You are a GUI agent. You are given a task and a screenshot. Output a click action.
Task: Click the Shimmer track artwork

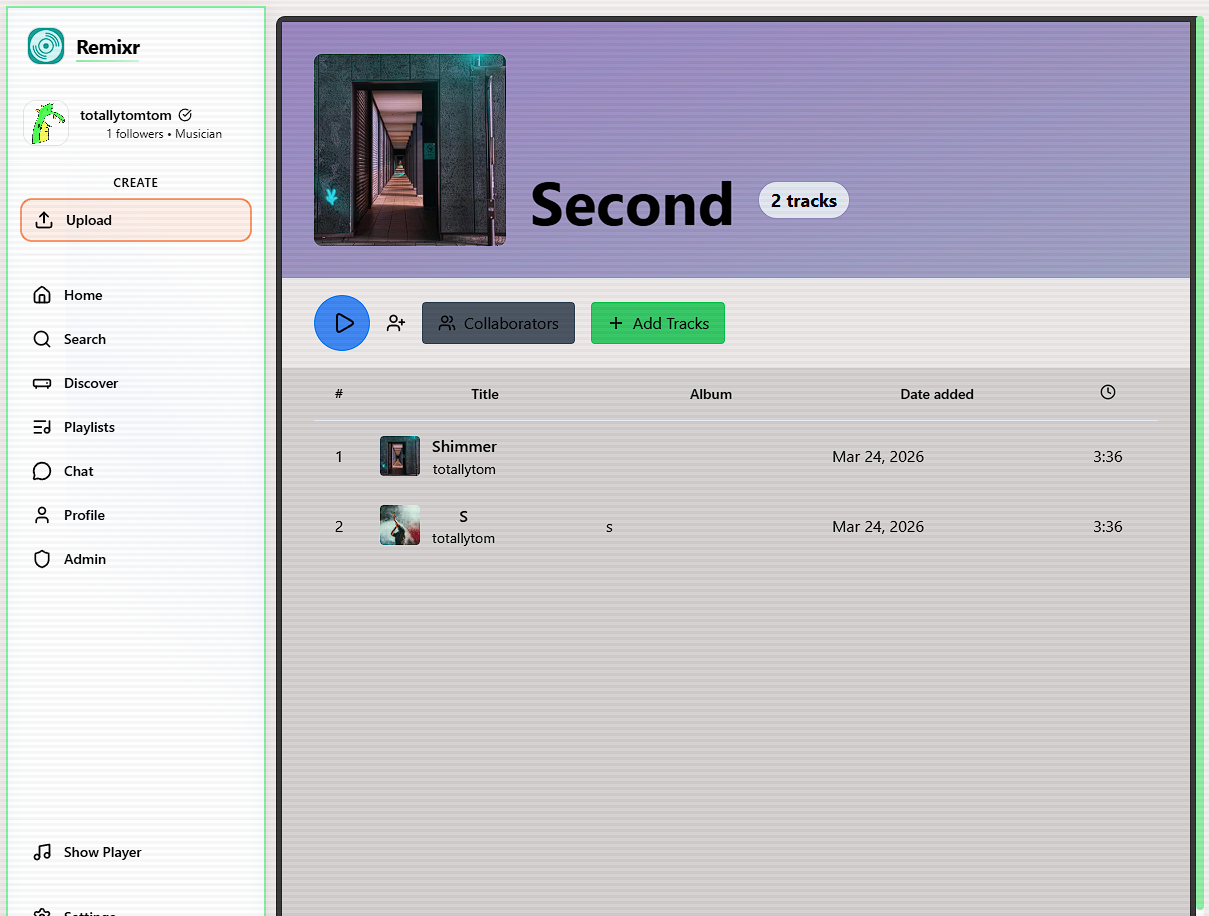click(399, 456)
